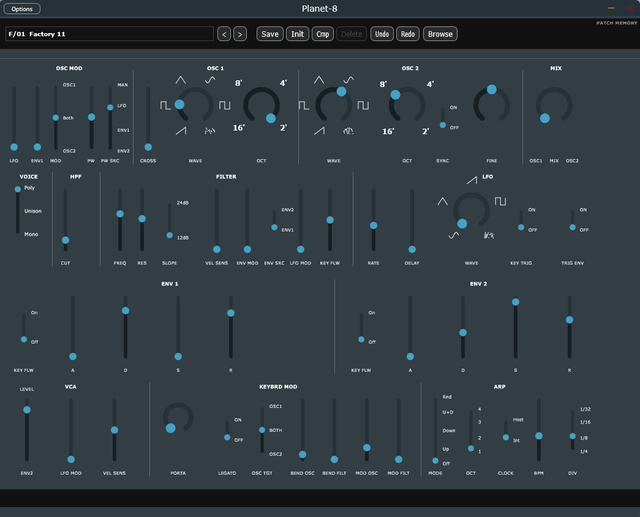Viewport: 640px width, 517px height.
Task: Select the OSC 2 narrow pulse wave icon
Action: tap(304, 105)
